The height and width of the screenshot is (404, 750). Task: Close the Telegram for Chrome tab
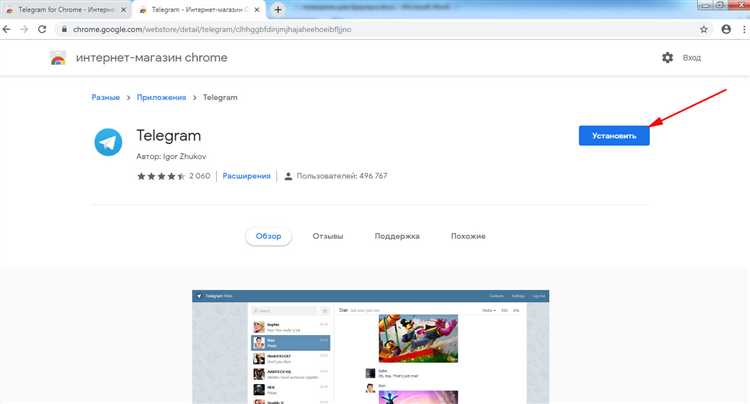click(x=123, y=10)
